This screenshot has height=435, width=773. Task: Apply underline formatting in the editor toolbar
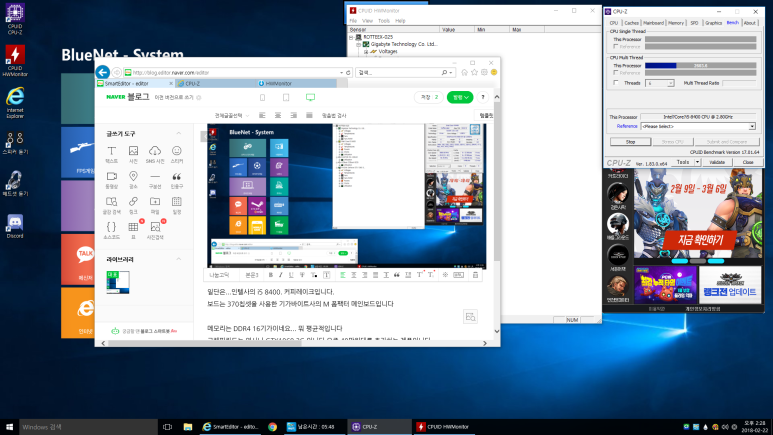pos(291,275)
